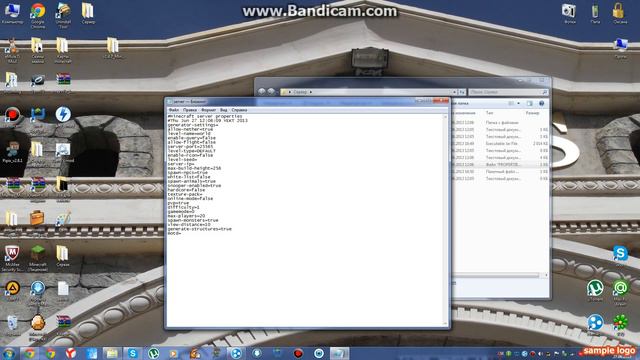Image resolution: width=640 pixels, height=360 pixels.
Task: Click the Размер column header in Explorer
Action: [532, 113]
